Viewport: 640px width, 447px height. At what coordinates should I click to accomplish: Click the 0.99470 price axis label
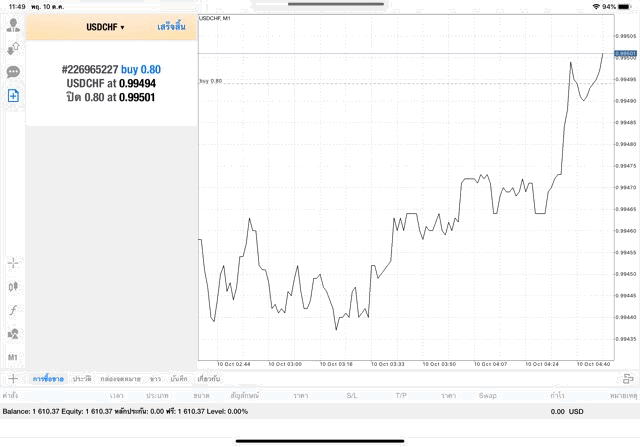click(626, 187)
